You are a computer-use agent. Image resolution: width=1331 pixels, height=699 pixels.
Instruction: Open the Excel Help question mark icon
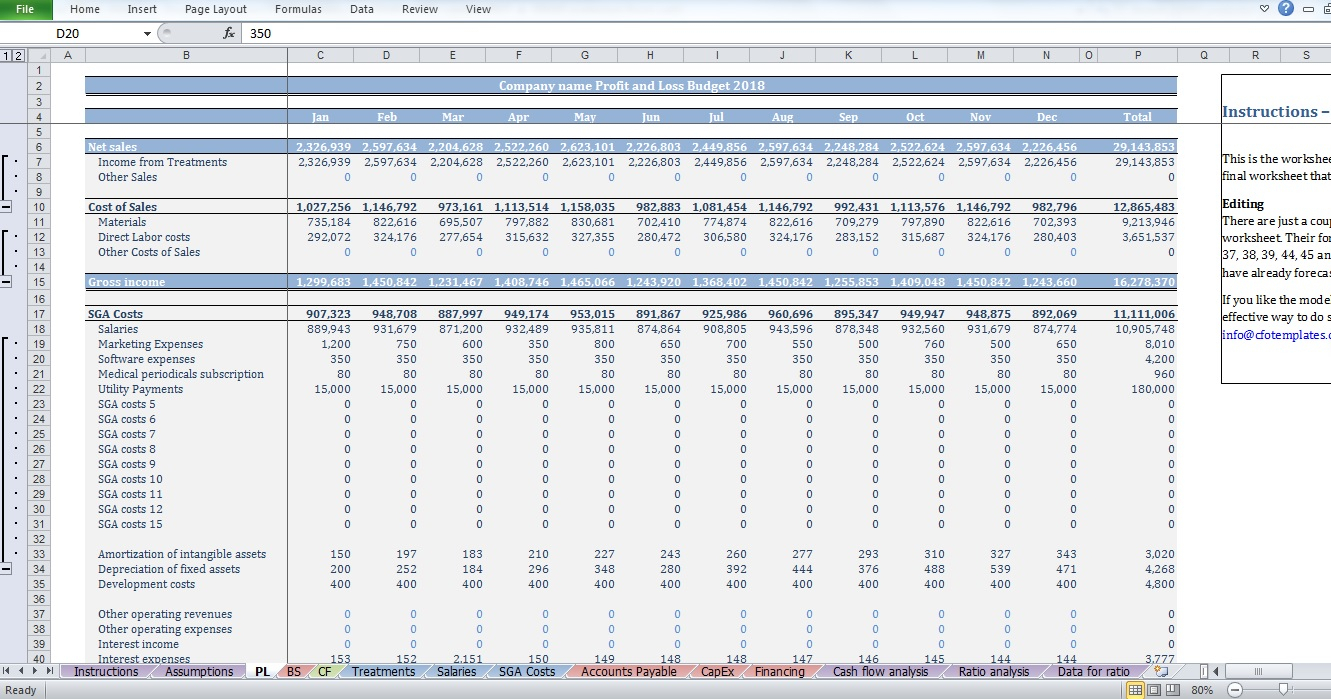[x=1286, y=9]
